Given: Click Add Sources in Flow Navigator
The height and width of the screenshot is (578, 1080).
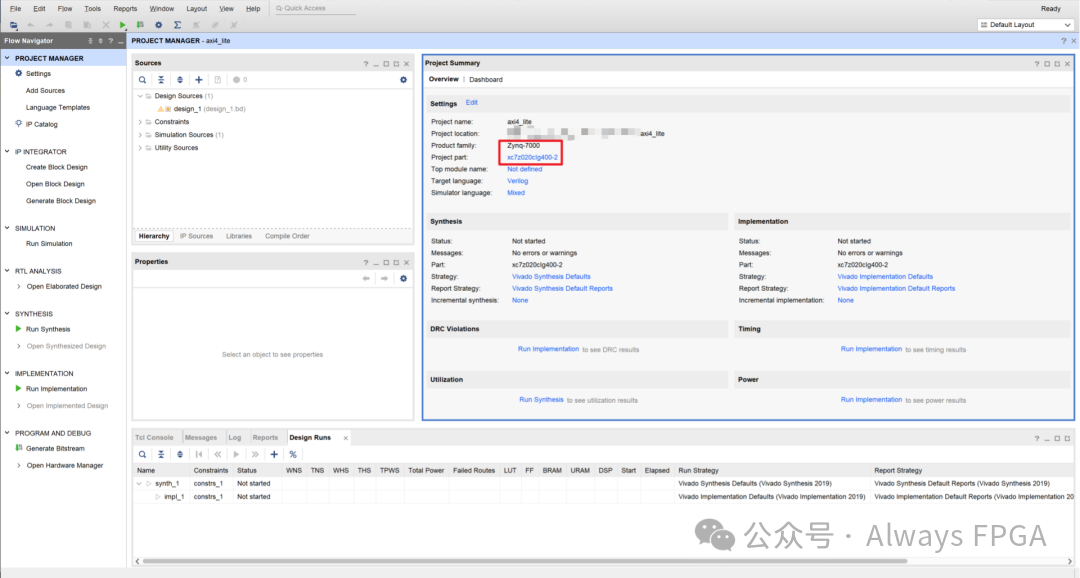Looking at the screenshot, I should tap(45, 91).
